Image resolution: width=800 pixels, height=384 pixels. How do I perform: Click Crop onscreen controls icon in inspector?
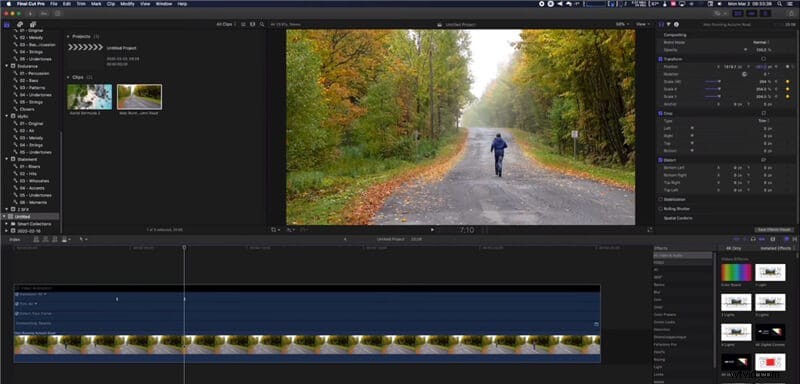pyautogui.click(x=764, y=113)
